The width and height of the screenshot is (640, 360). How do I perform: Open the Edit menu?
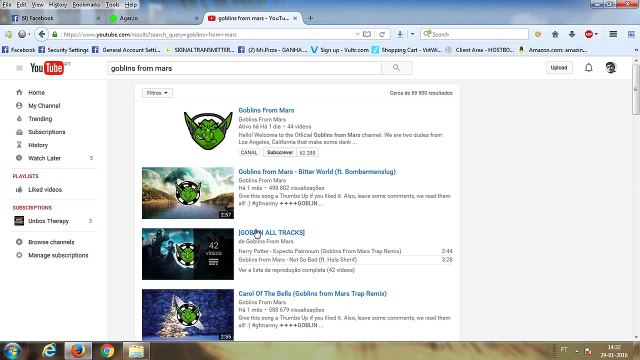coord(21,4)
